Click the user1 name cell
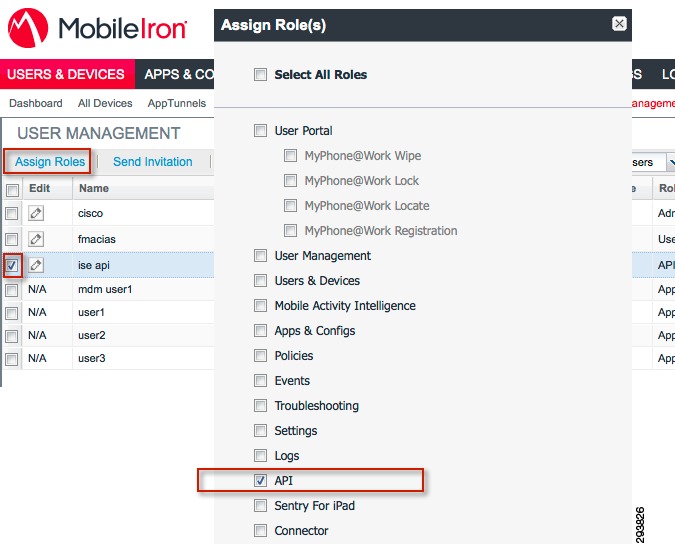Image resolution: width=675 pixels, height=544 pixels. click(x=91, y=312)
